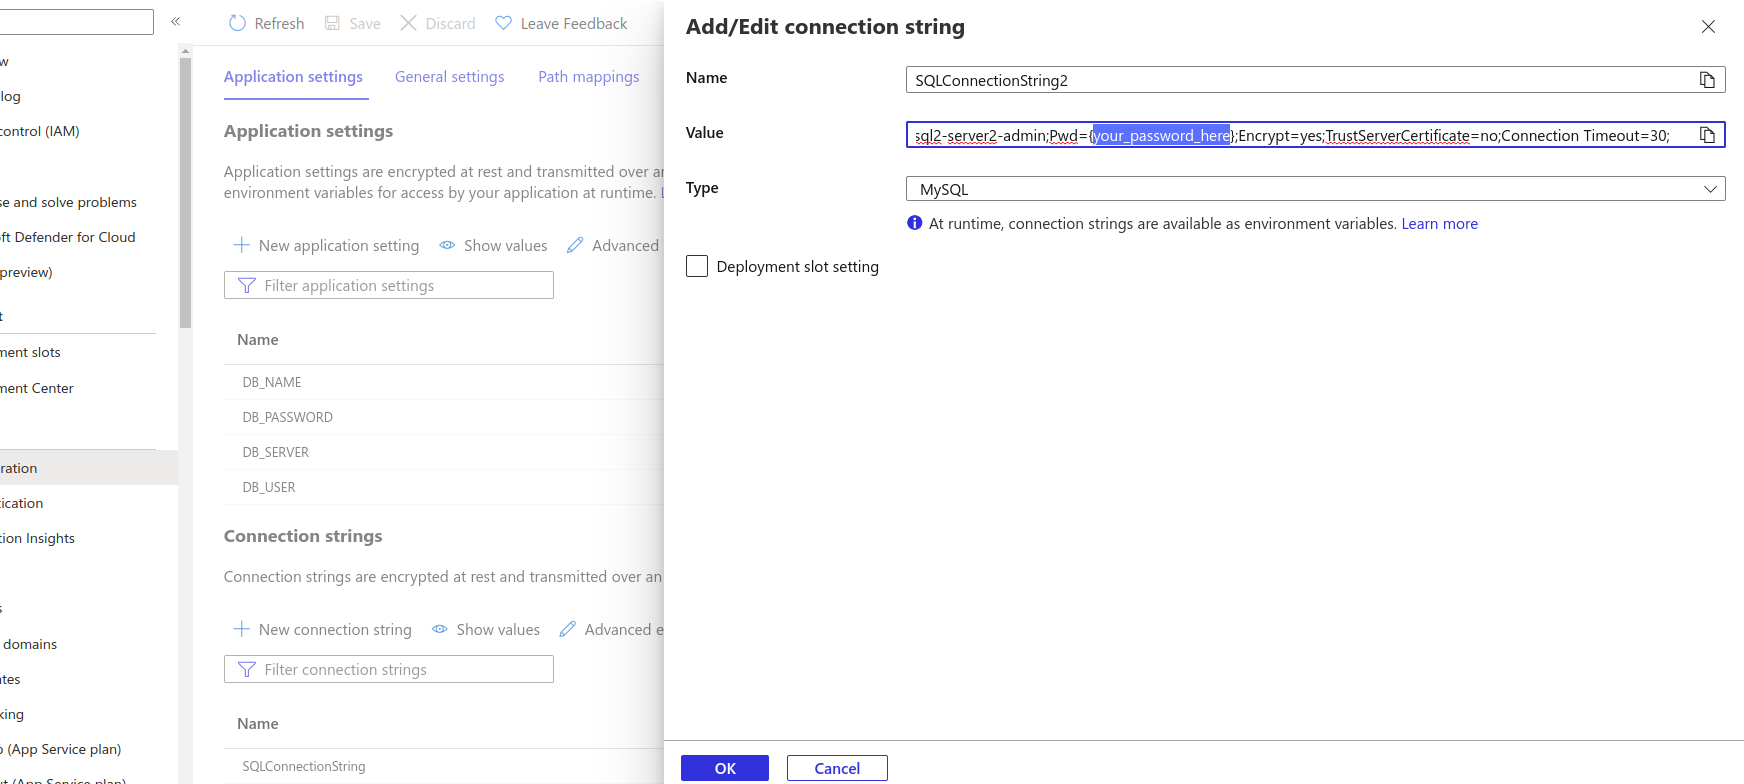Click pencil icon for connection strings Advanced edit

click(568, 629)
